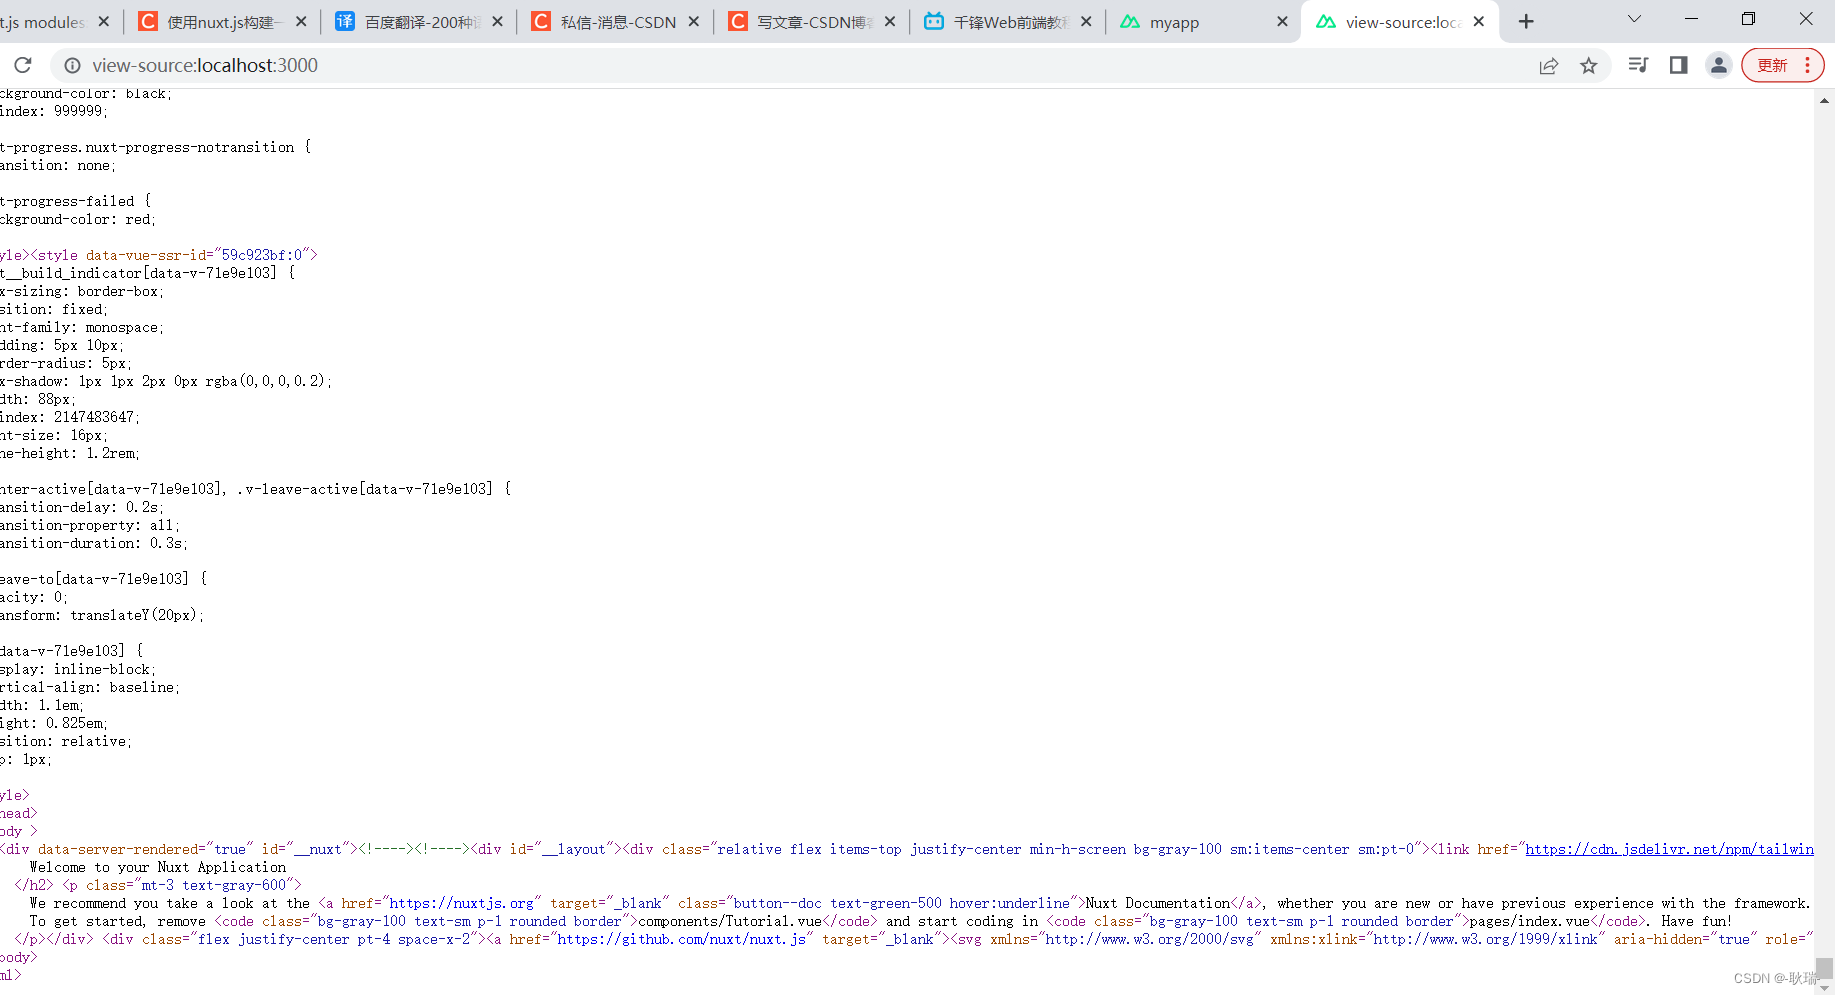
Task: Select the 'box-shadow' rgba line
Action: (166, 381)
